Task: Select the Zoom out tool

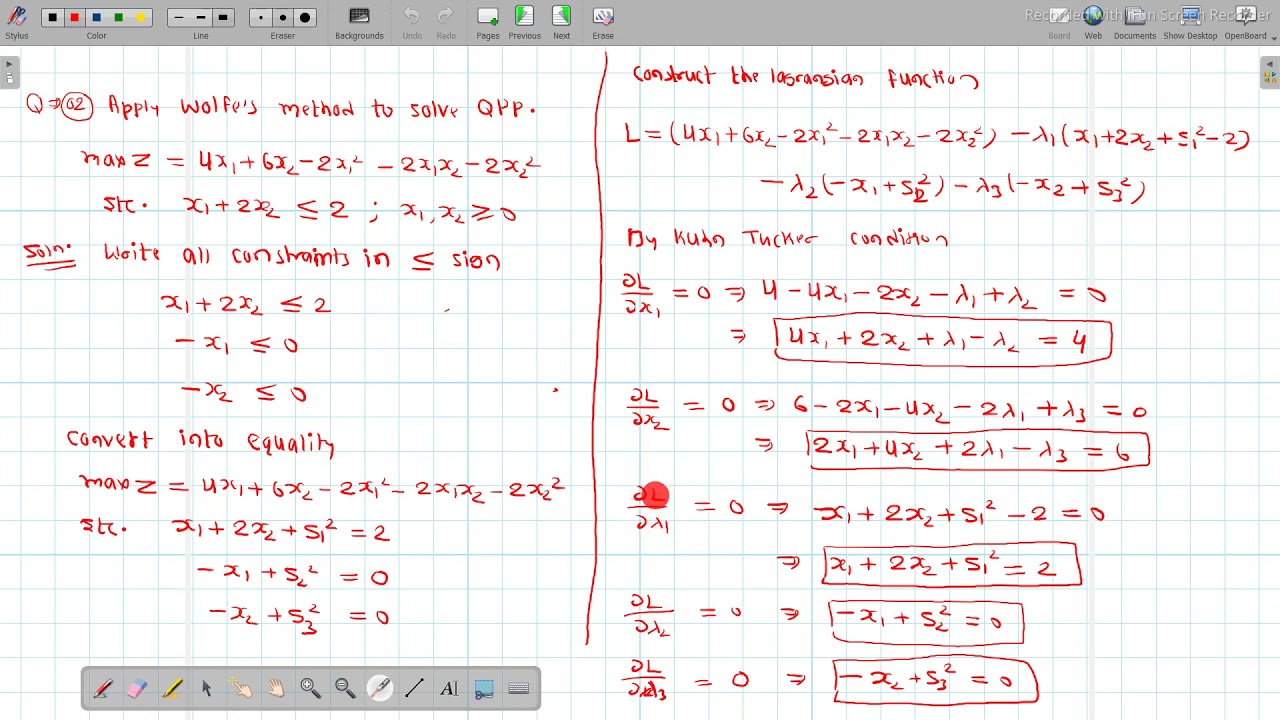Action: click(x=345, y=689)
